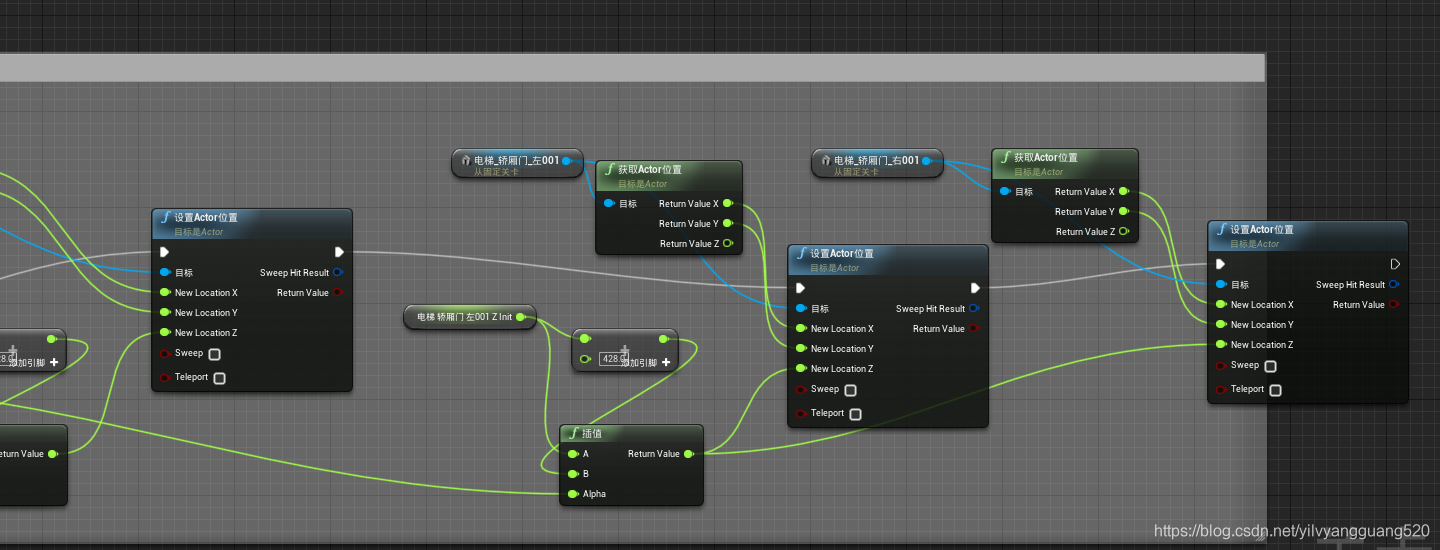Click output pin of 电梯 轿厢门 左001 Z Init node

tap(521, 317)
